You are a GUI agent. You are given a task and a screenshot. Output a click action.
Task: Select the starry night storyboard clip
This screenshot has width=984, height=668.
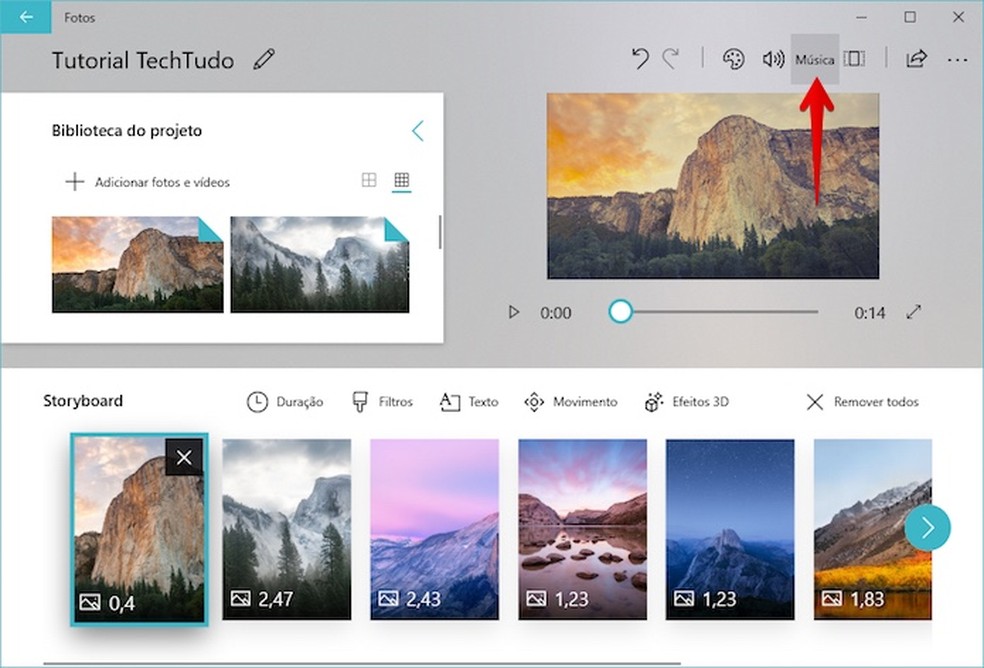point(730,529)
